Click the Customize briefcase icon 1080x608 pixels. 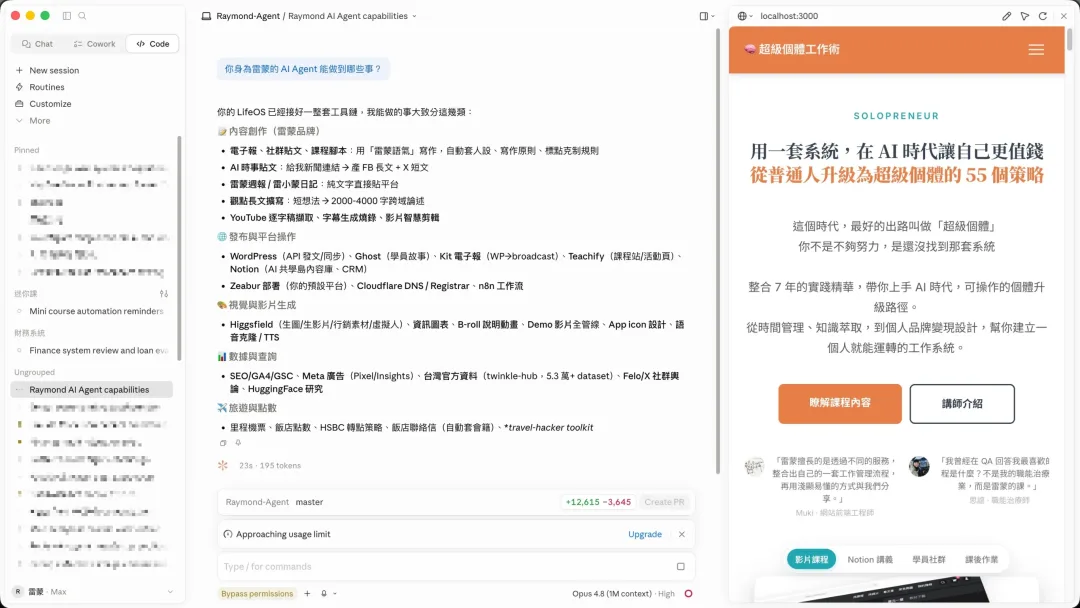(19, 103)
